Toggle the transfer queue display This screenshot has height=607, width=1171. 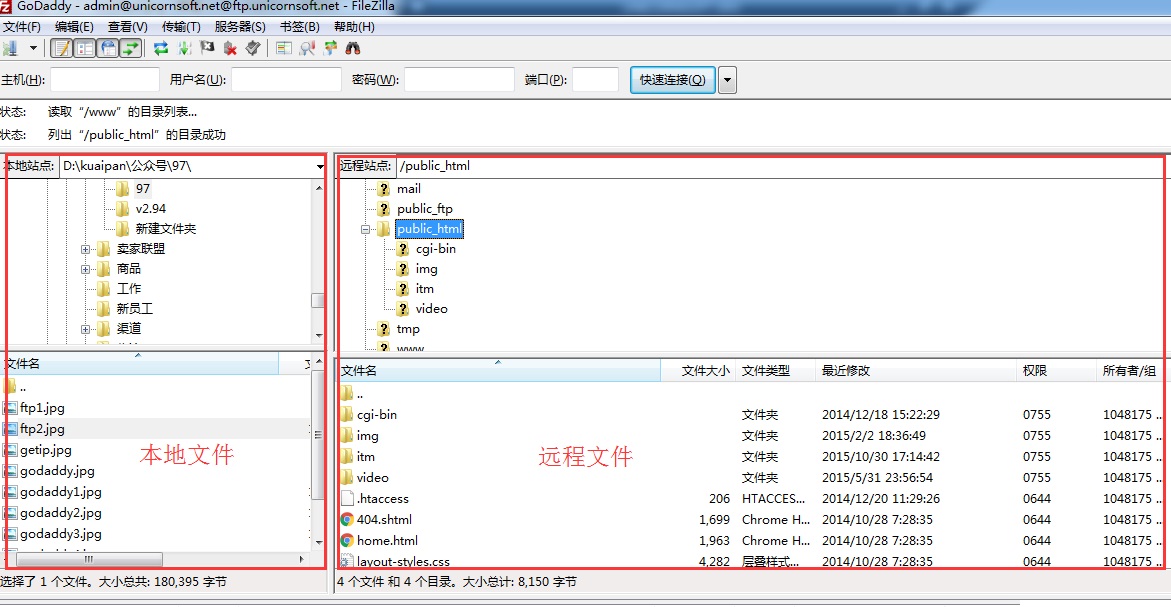coord(130,48)
